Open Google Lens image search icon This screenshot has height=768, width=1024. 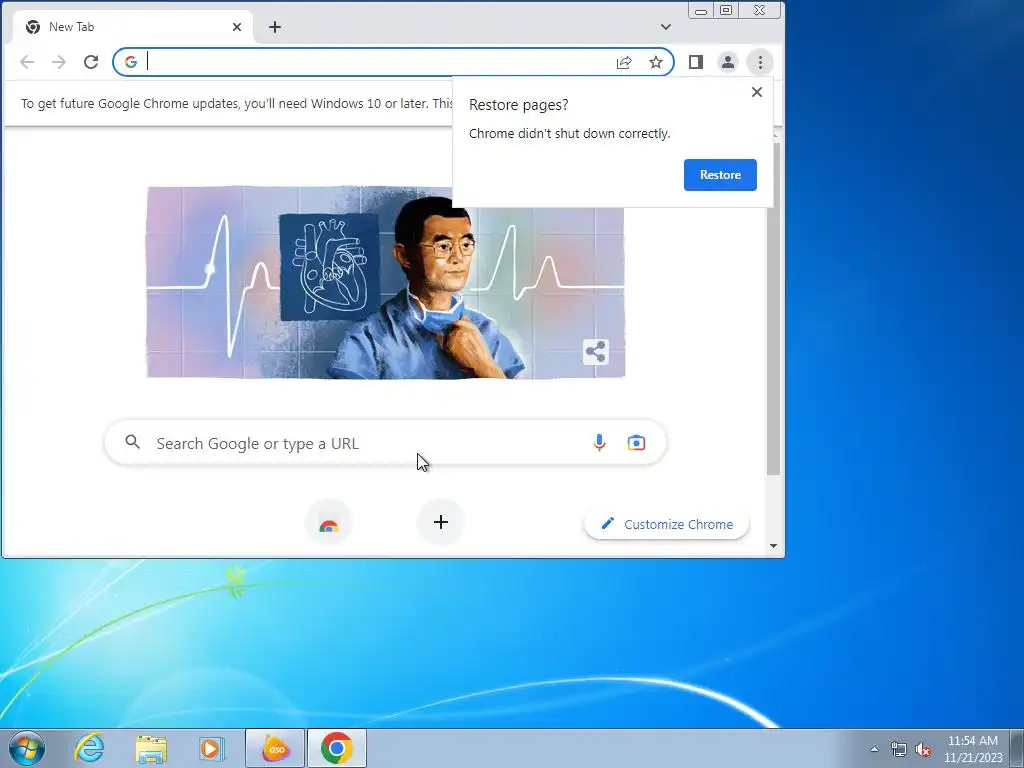tap(636, 443)
